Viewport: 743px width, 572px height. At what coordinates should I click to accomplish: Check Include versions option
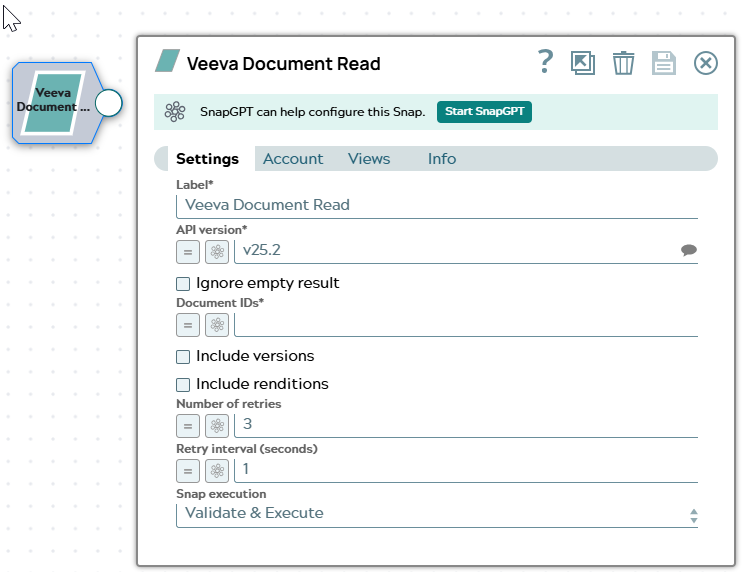183,357
